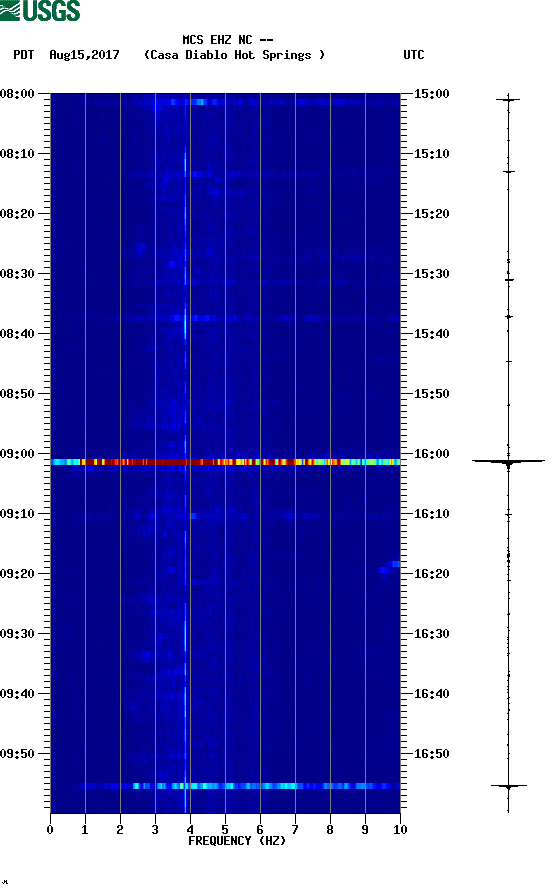Click the USGS logo
Viewport: 552px width, 893px height.
pos(40,10)
